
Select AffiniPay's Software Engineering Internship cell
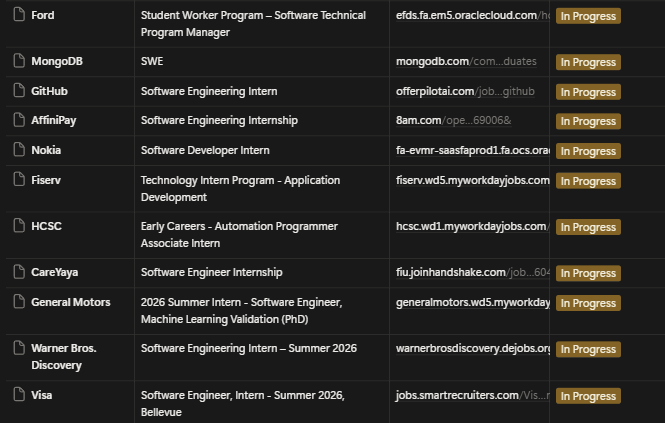pyautogui.click(x=262, y=121)
